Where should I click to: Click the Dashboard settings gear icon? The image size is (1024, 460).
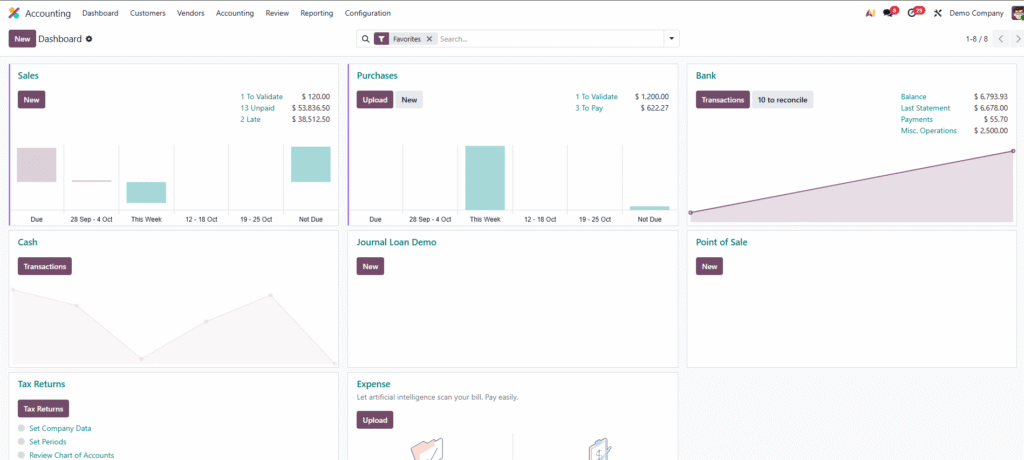(89, 39)
